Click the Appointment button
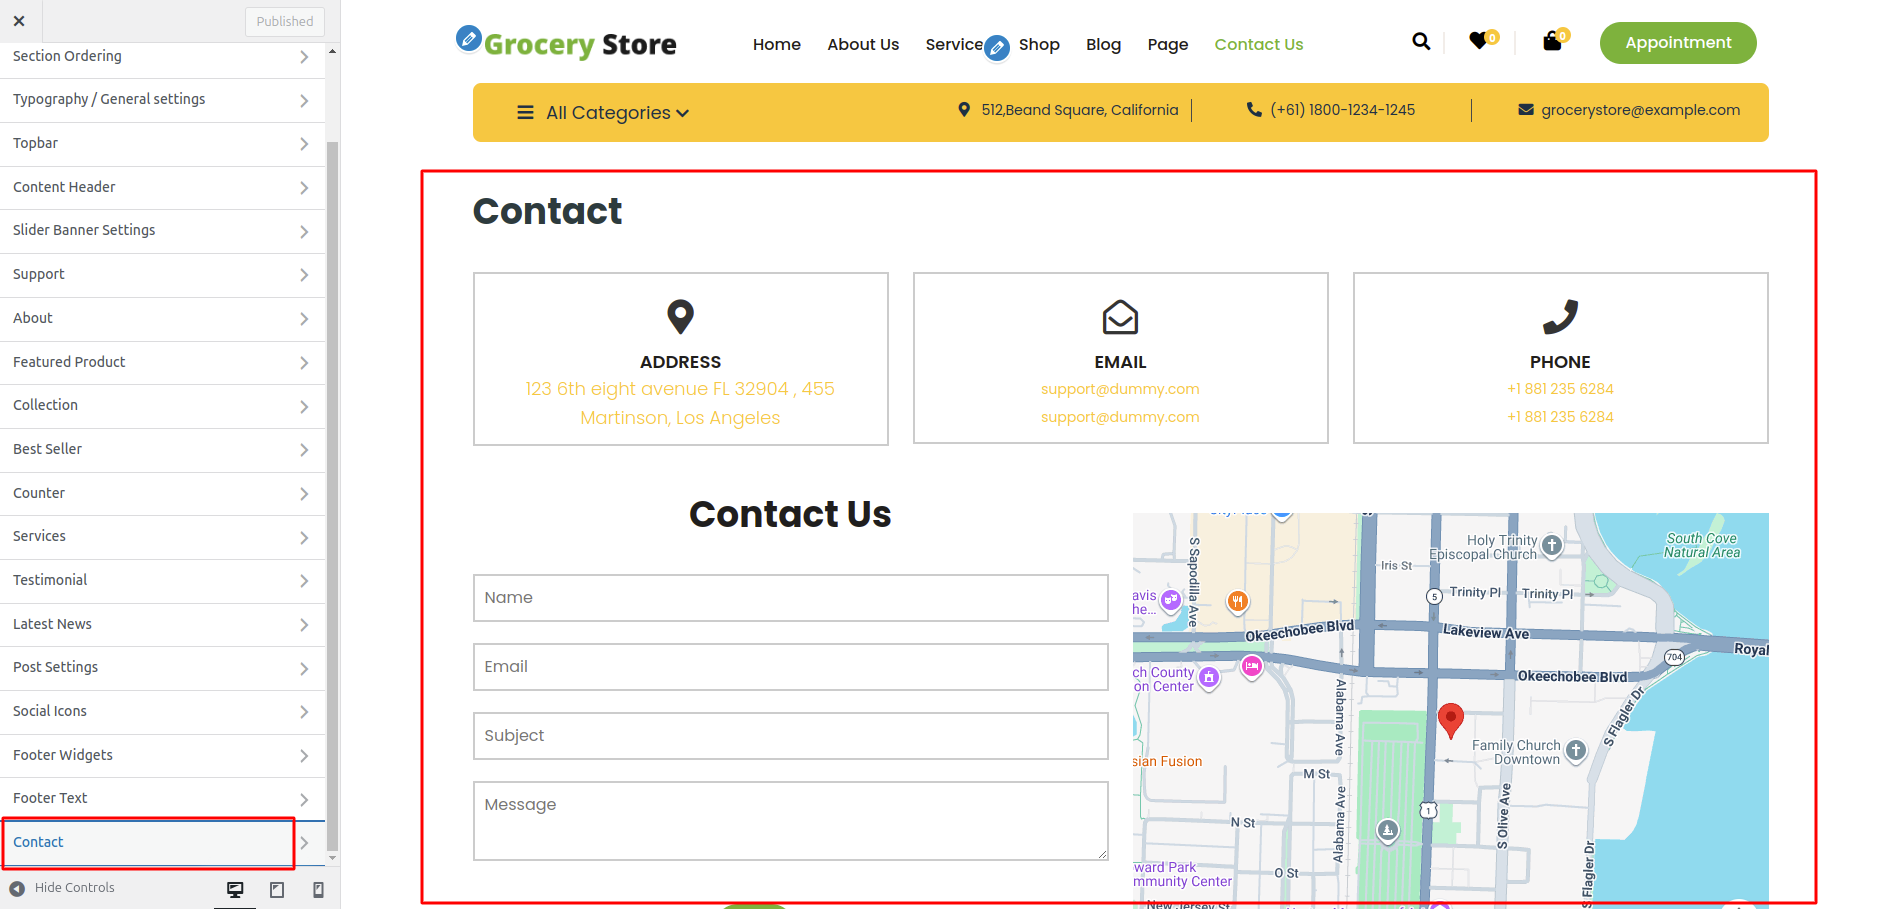The height and width of the screenshot is (909, 1900). (1678, 43)
